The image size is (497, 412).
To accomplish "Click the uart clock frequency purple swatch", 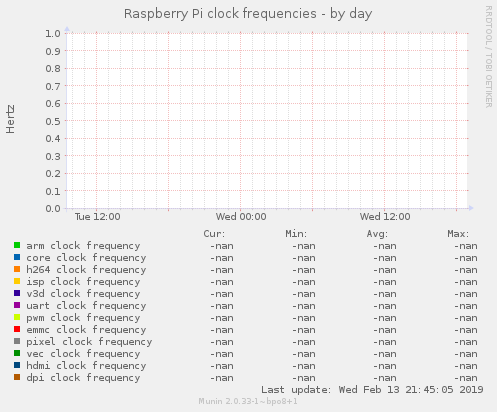I will coord(17,305).
